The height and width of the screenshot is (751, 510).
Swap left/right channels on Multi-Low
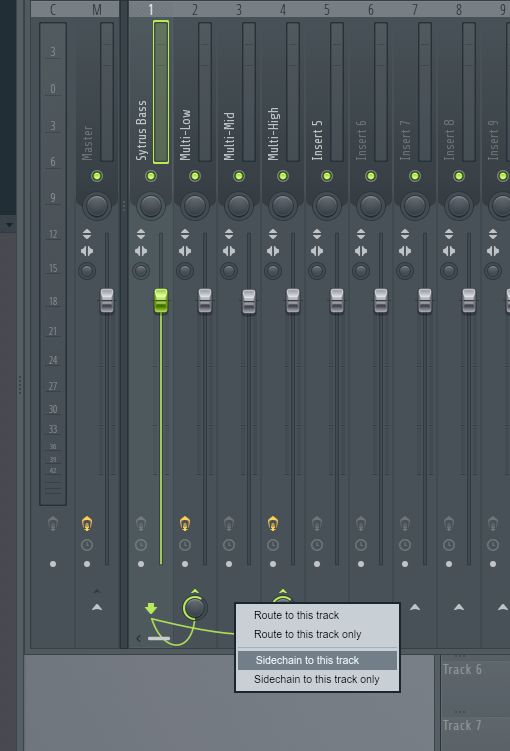pos(185,251)
